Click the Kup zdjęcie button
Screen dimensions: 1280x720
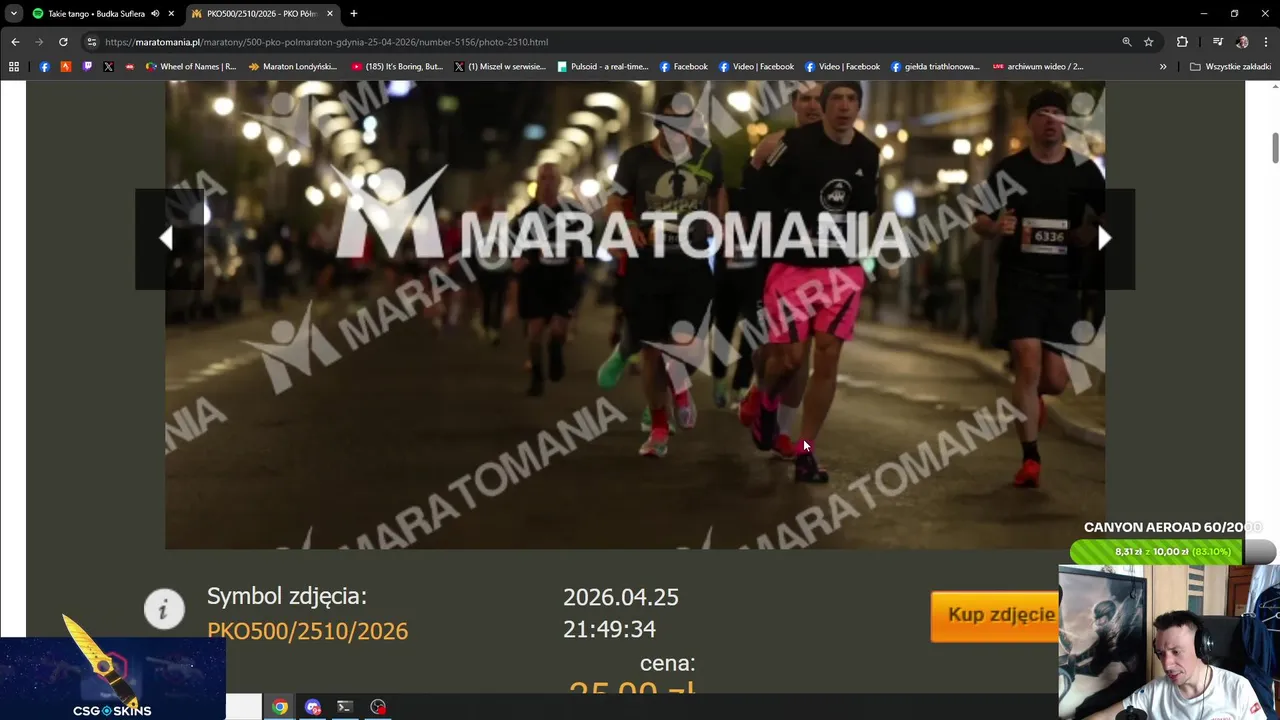click(994, 616)
